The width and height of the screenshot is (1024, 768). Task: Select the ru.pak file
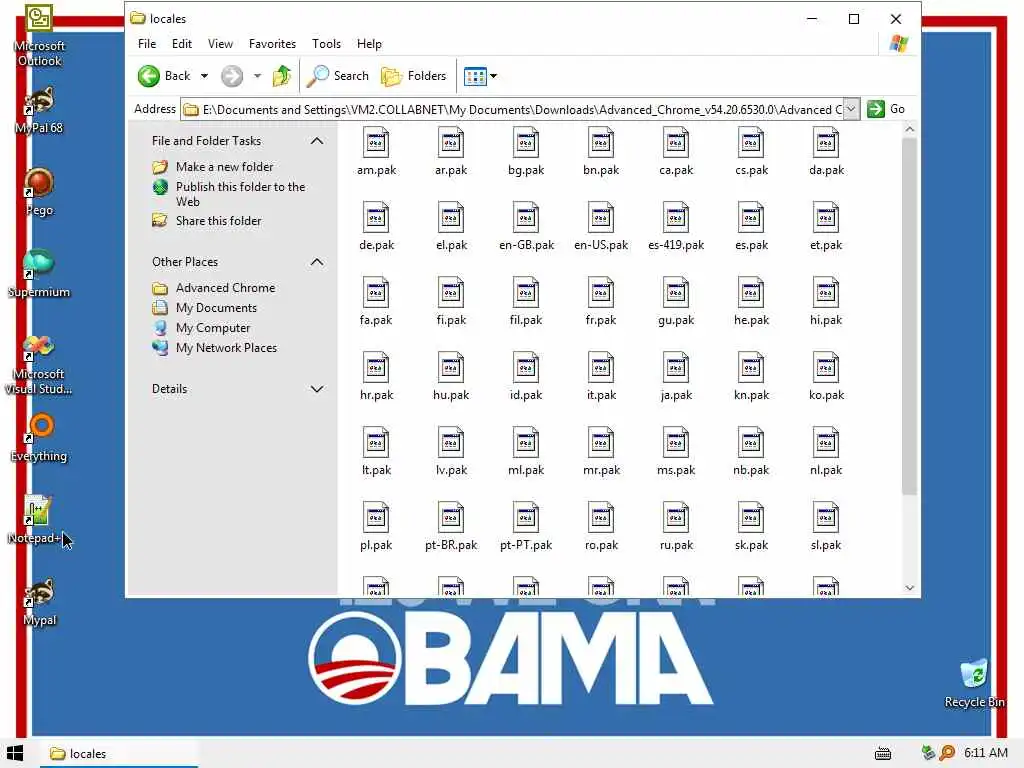point(676,528)
